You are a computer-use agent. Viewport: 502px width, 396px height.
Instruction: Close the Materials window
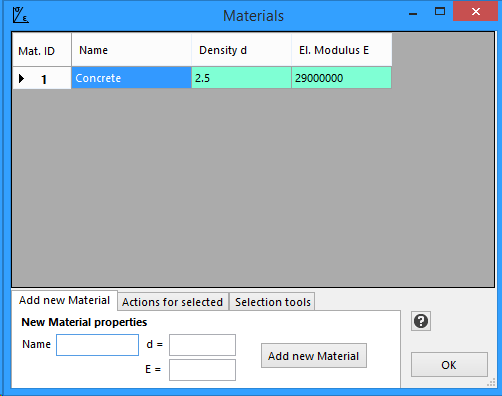[476, 12]
